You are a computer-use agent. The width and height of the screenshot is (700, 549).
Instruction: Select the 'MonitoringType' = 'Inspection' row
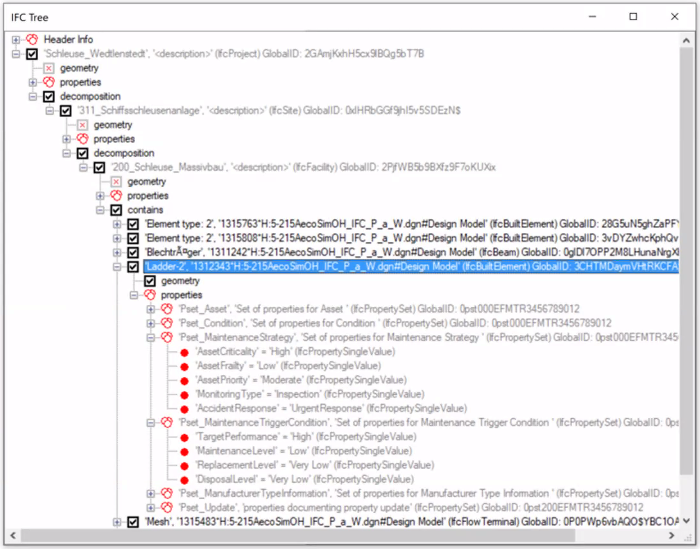310,394
